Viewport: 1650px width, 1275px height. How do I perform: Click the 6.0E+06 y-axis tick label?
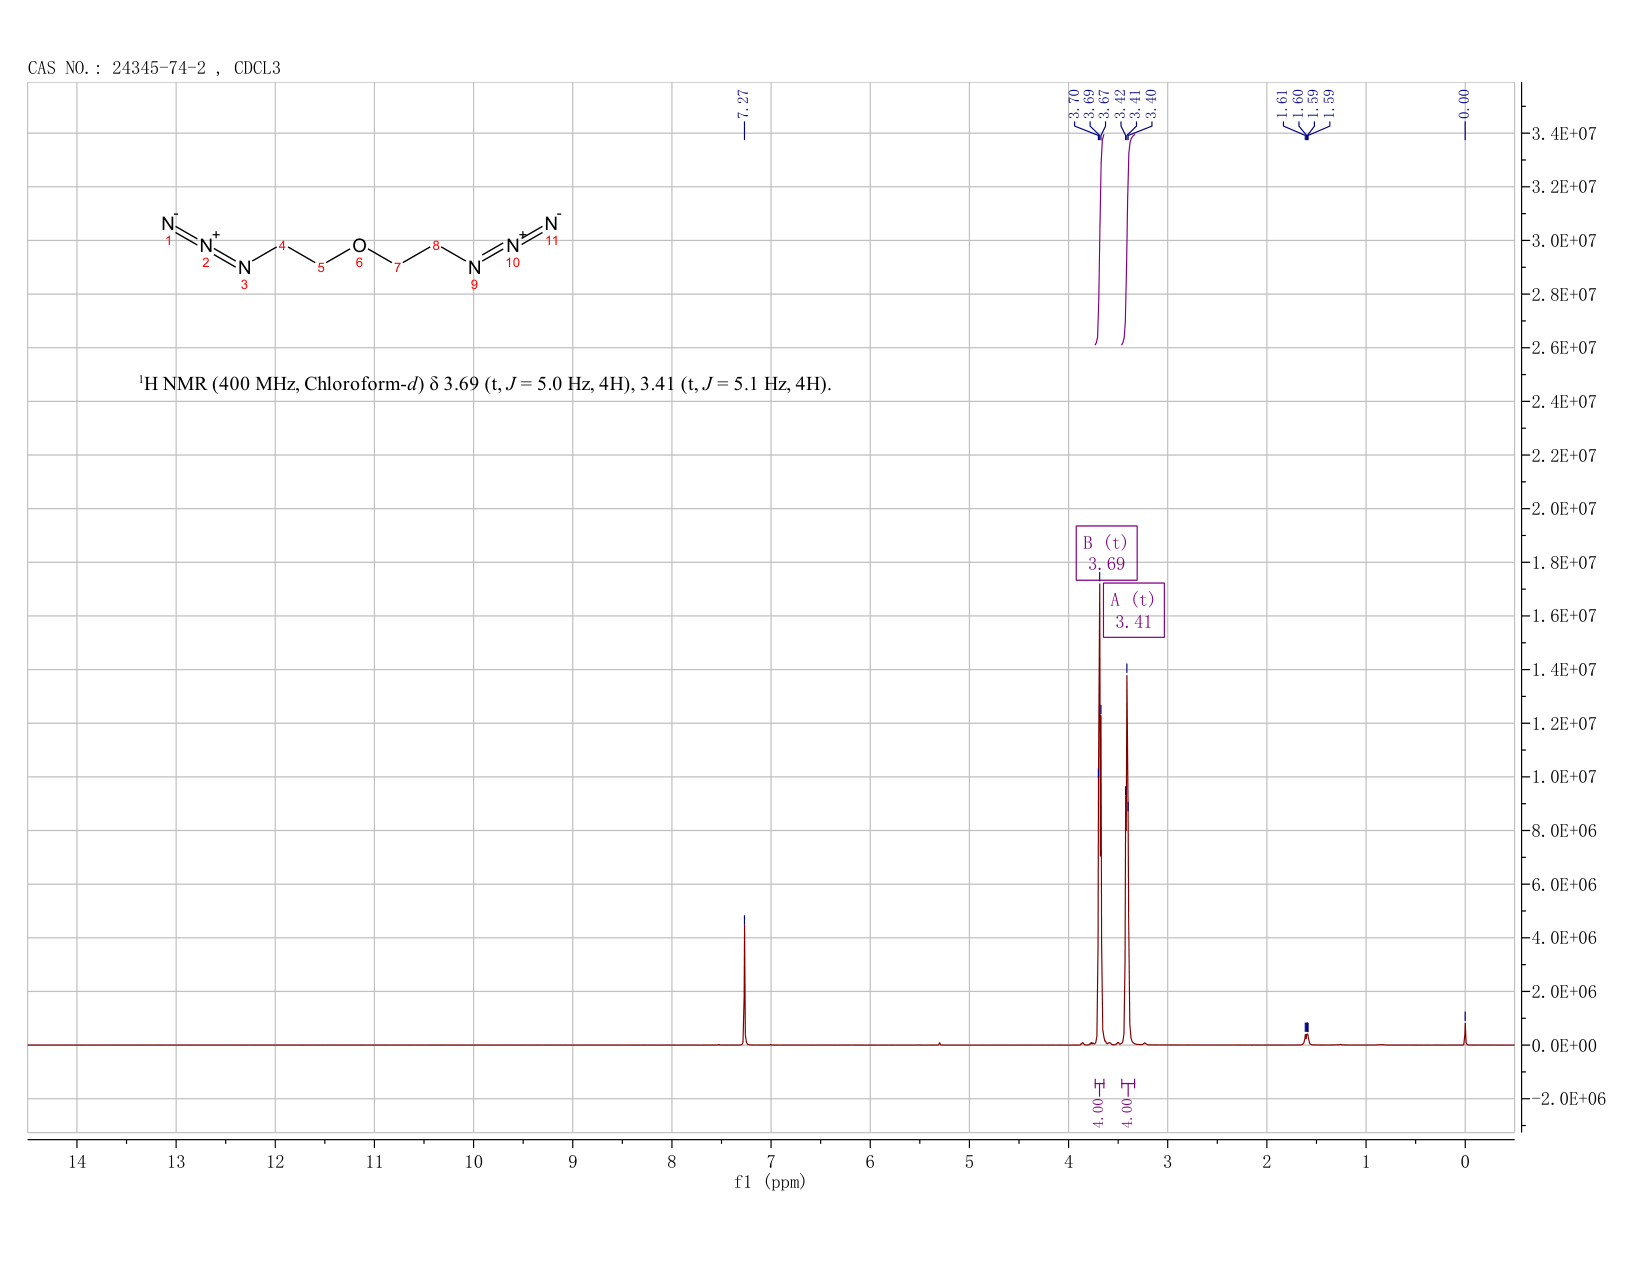pyautogui.click(x=1563, y=885)
